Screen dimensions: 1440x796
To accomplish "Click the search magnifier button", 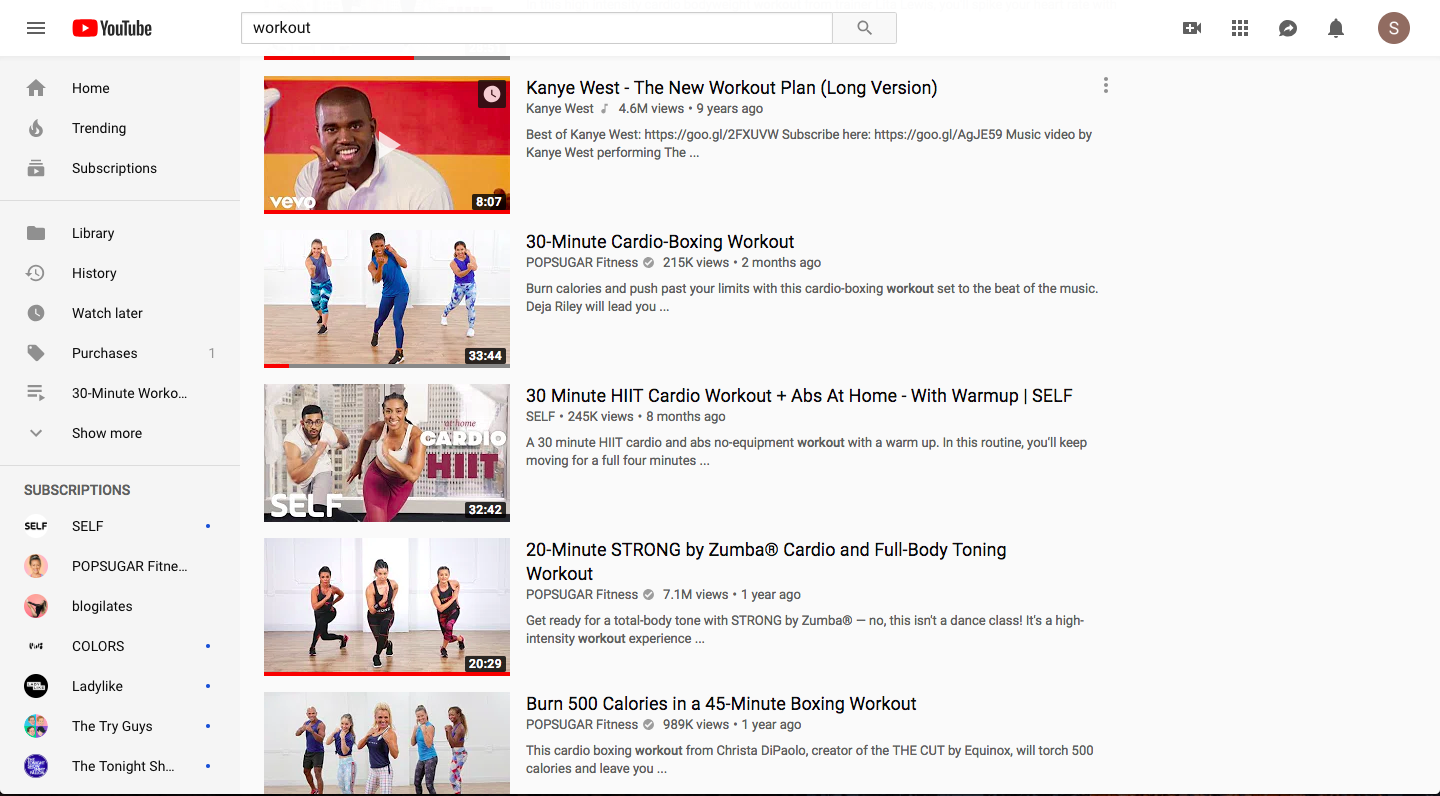I will pos(865,28).
